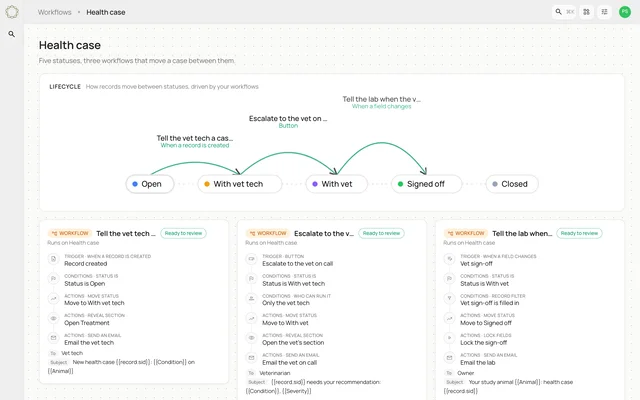
Task: Open the settings sliders icon in top bar
Action: click(x=604, y=12)
